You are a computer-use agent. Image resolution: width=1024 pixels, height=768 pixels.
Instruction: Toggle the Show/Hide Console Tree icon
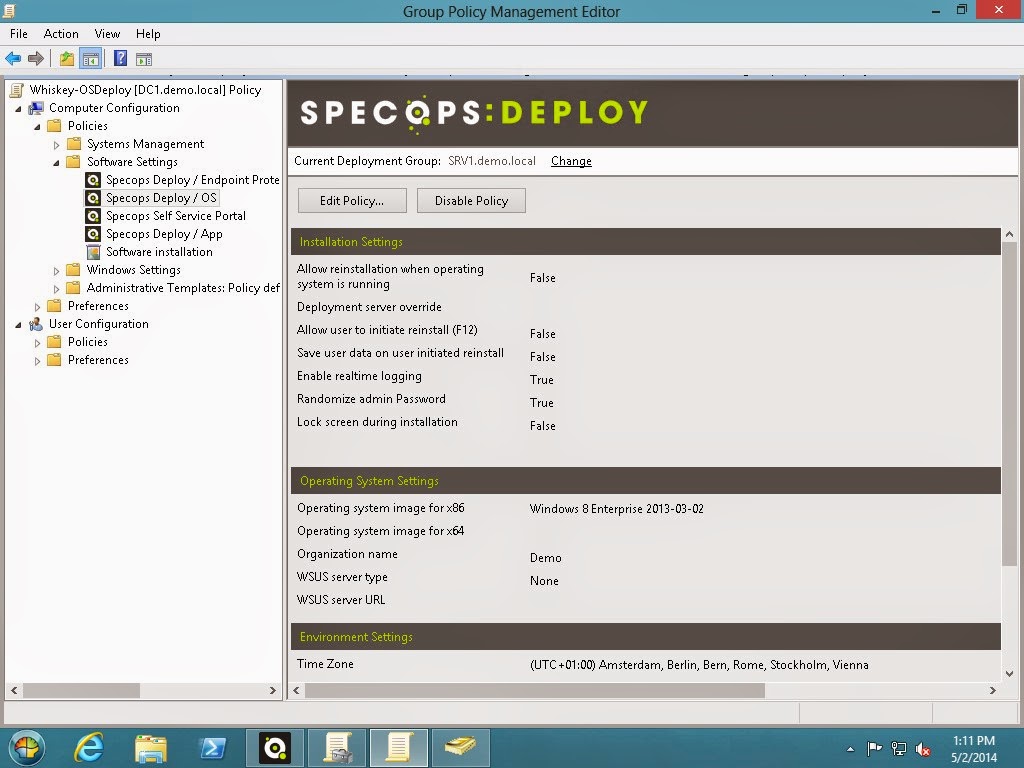[91, 59]
